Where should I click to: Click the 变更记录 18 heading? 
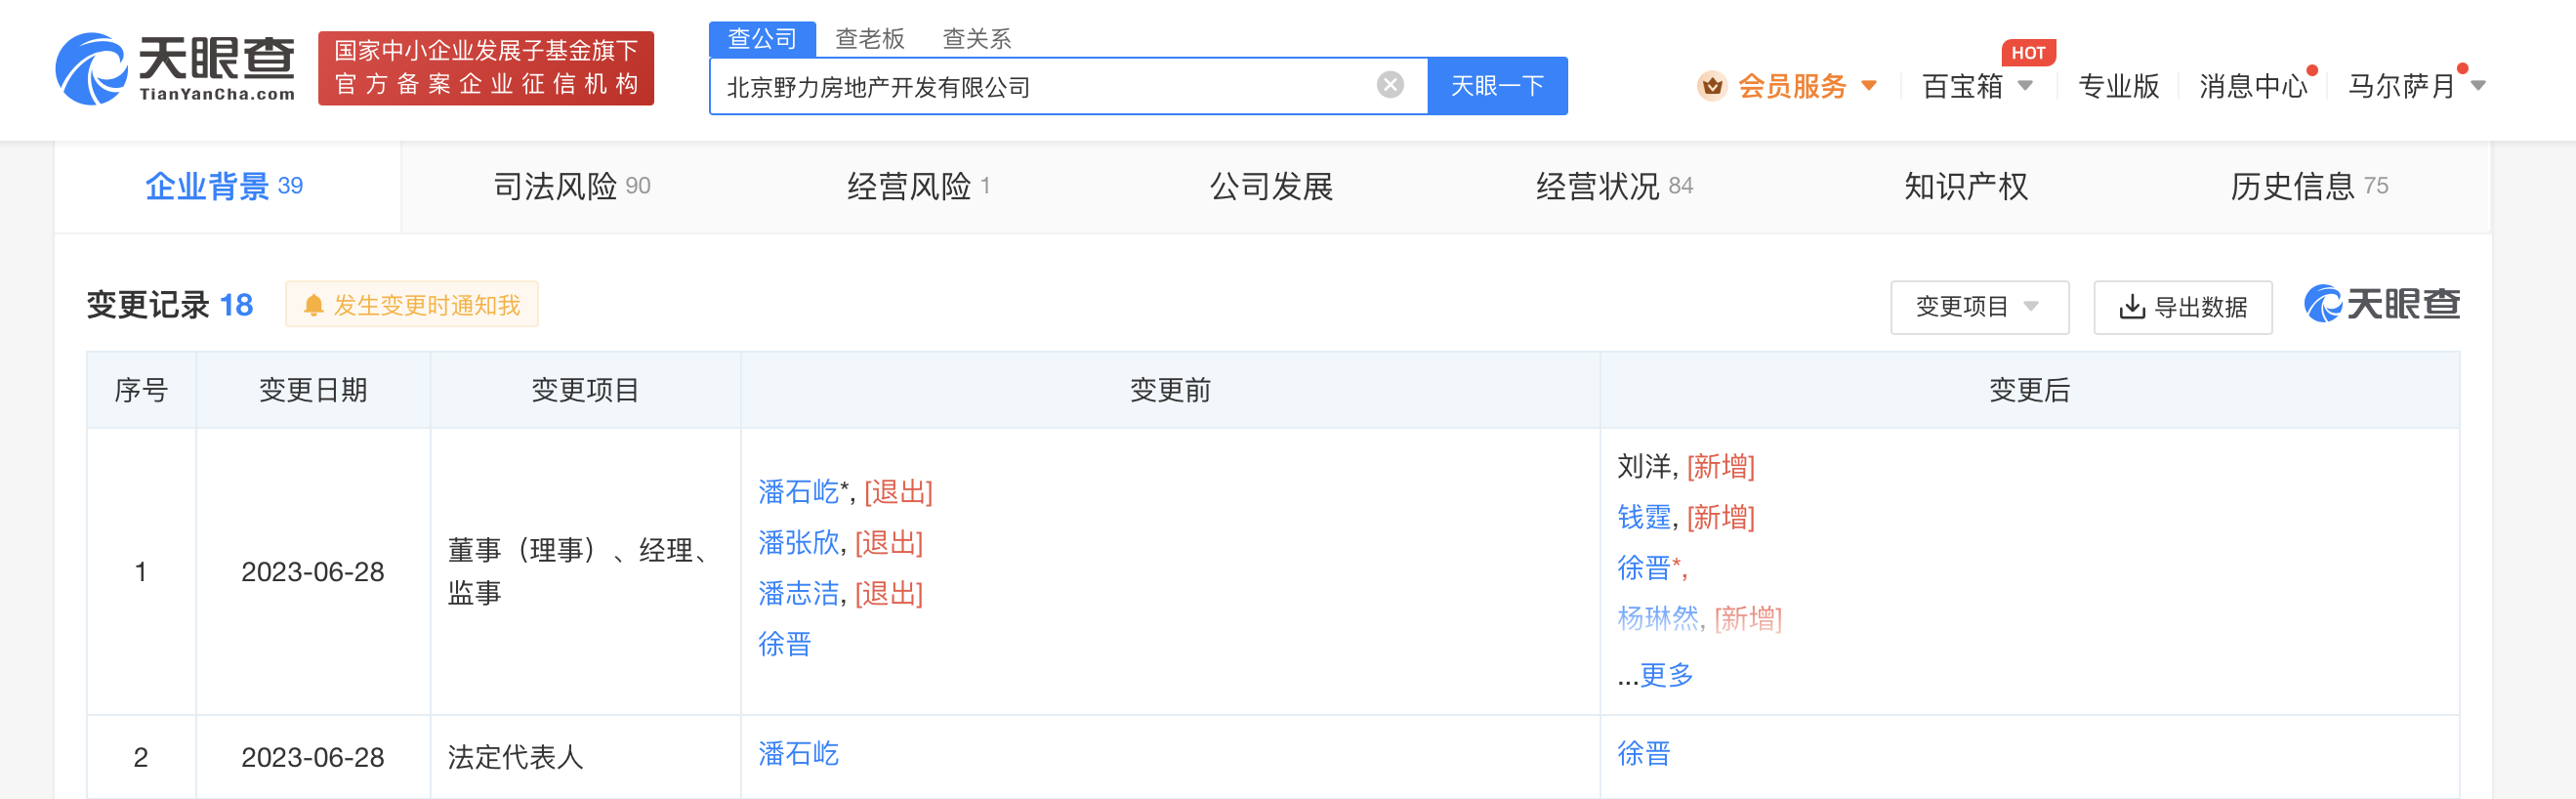coord(170,305)
